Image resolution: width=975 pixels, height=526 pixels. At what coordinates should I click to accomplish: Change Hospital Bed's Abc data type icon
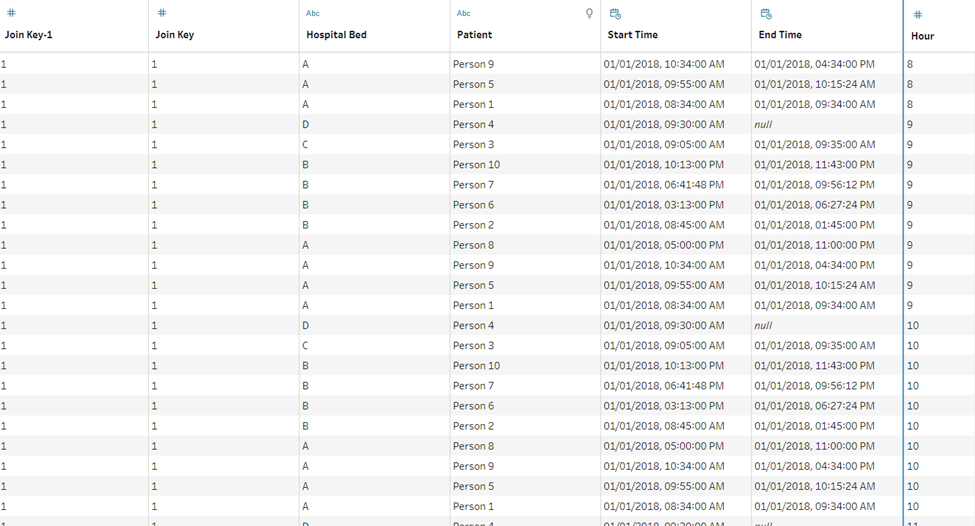(313, 14)
